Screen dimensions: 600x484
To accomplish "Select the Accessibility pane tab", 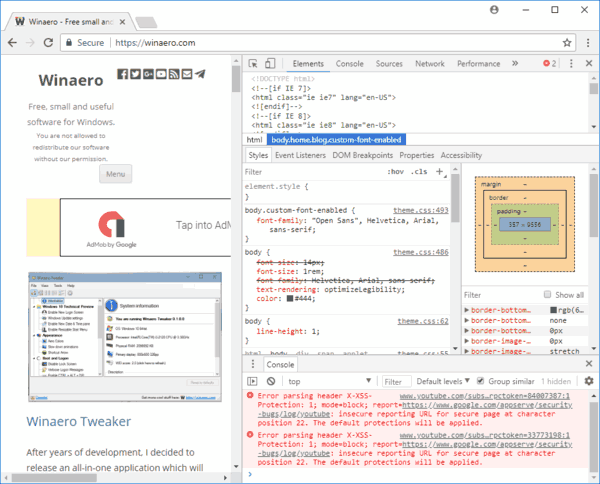I will [x=461, y=155].
